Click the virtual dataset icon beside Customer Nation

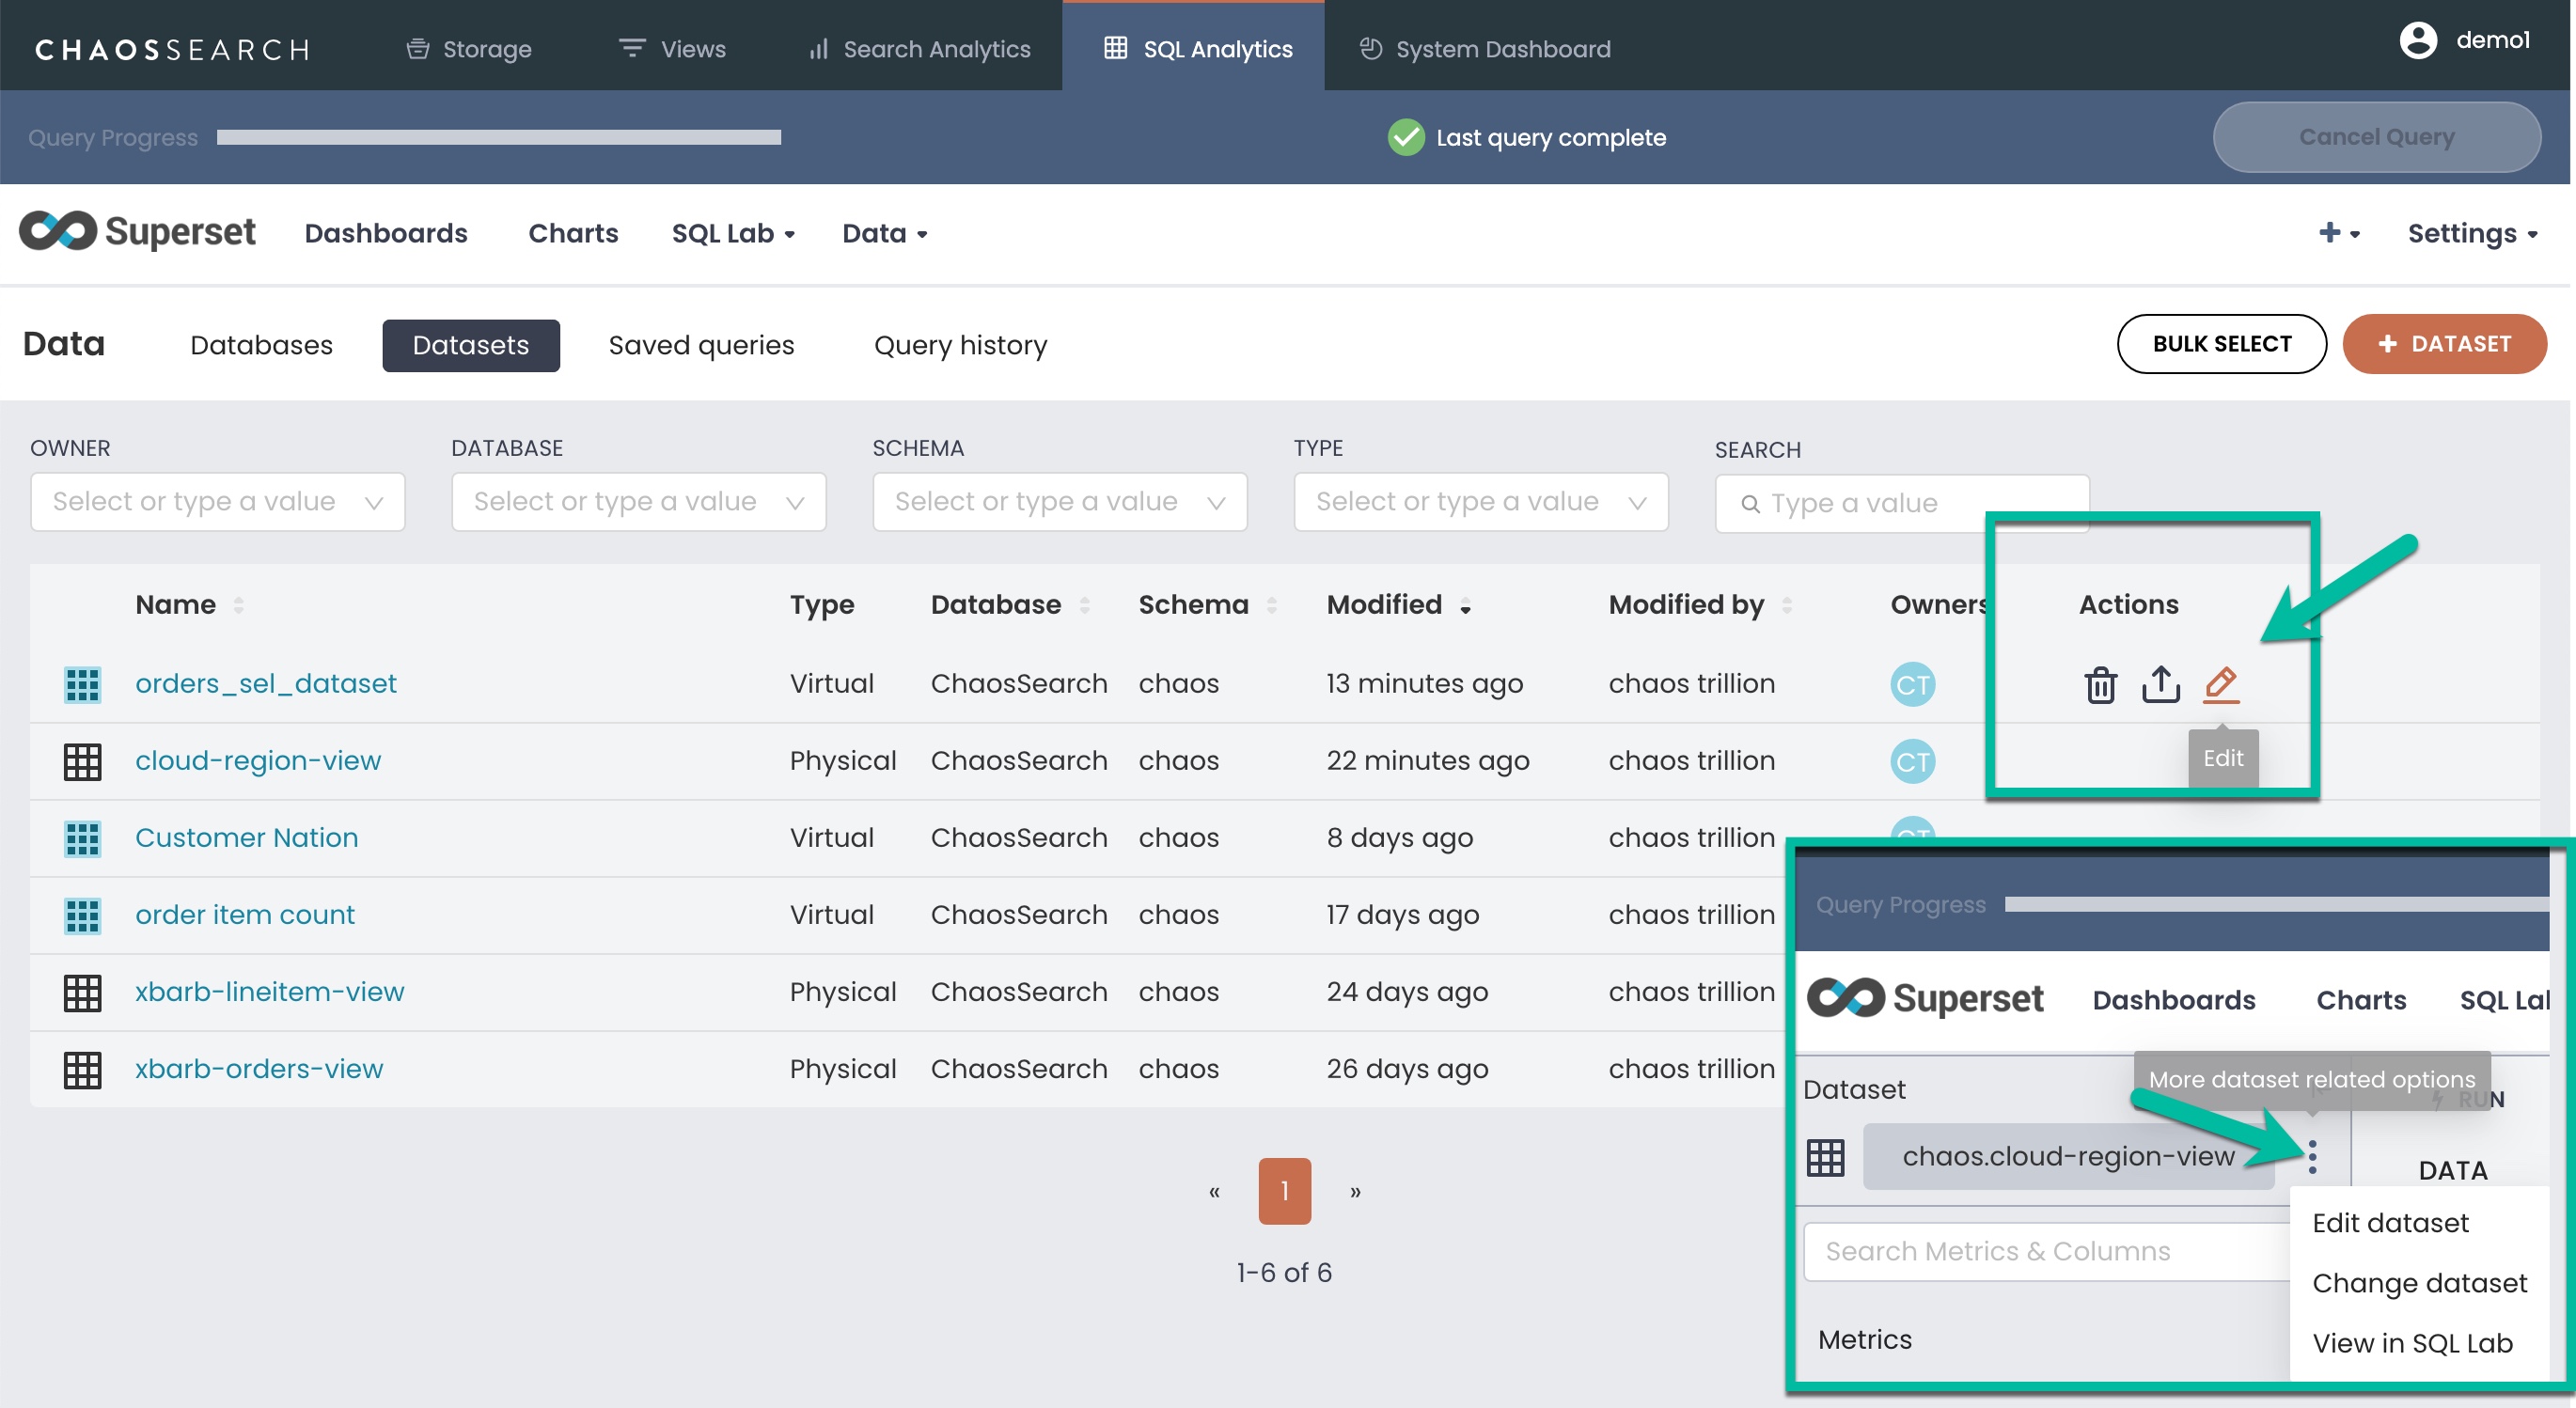pyautogui.click(x=82, y=838)
